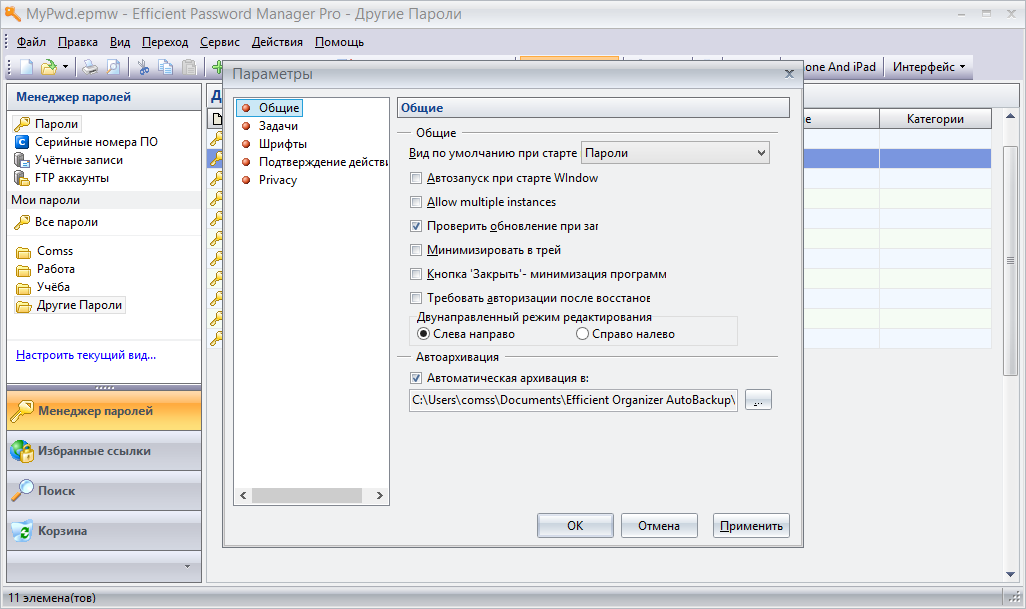Click the Print preview magnifier icon

click(x=113, y=67)
